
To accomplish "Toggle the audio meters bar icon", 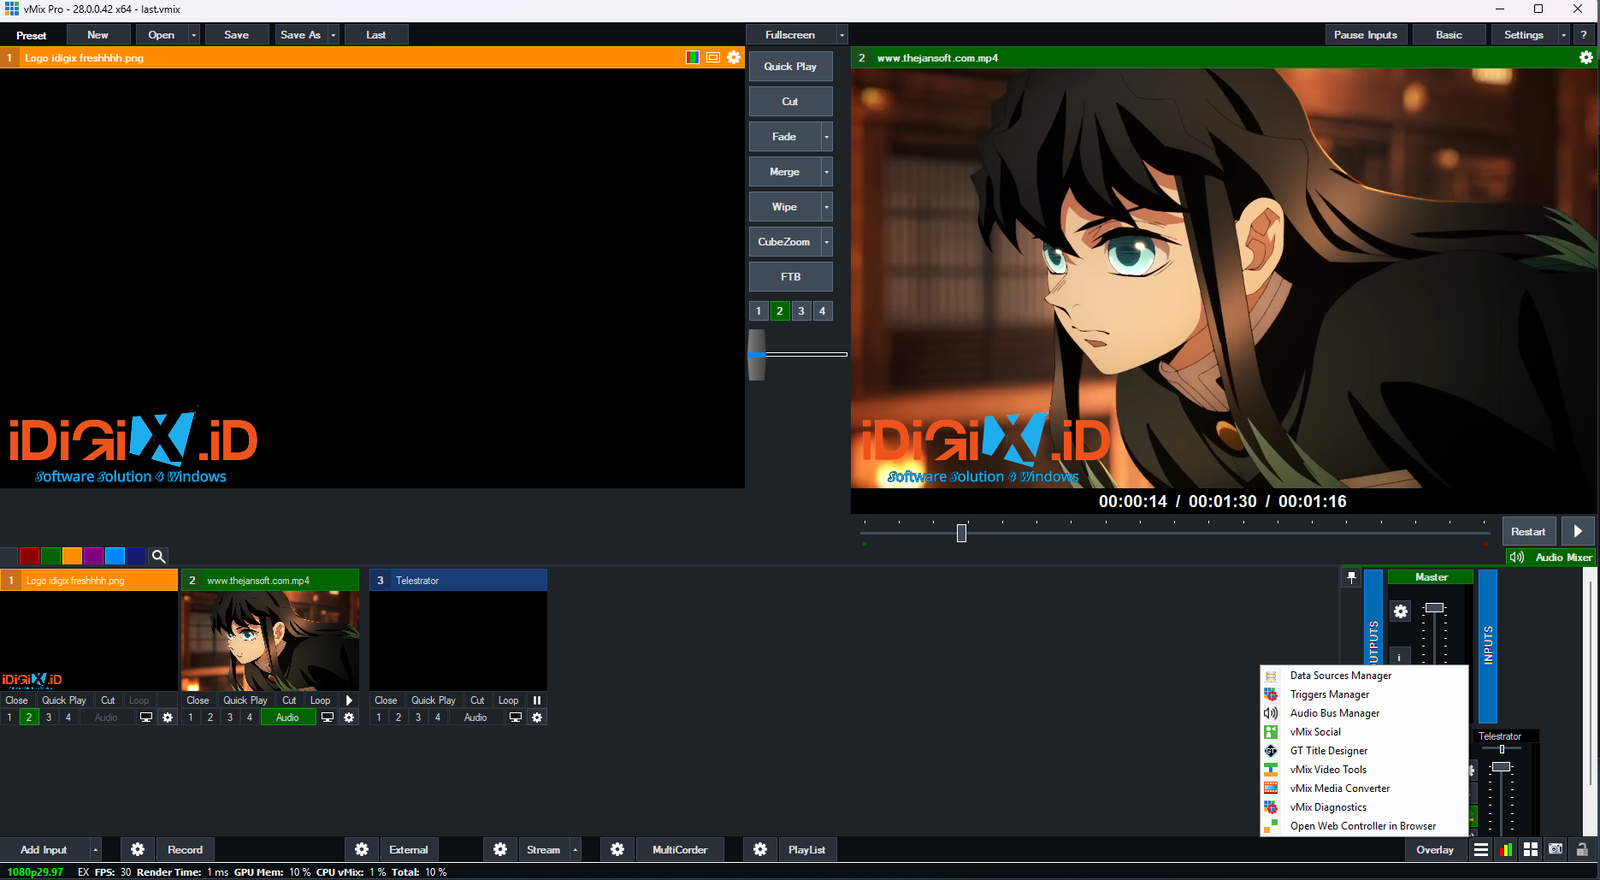I will tap(1506, 849).
